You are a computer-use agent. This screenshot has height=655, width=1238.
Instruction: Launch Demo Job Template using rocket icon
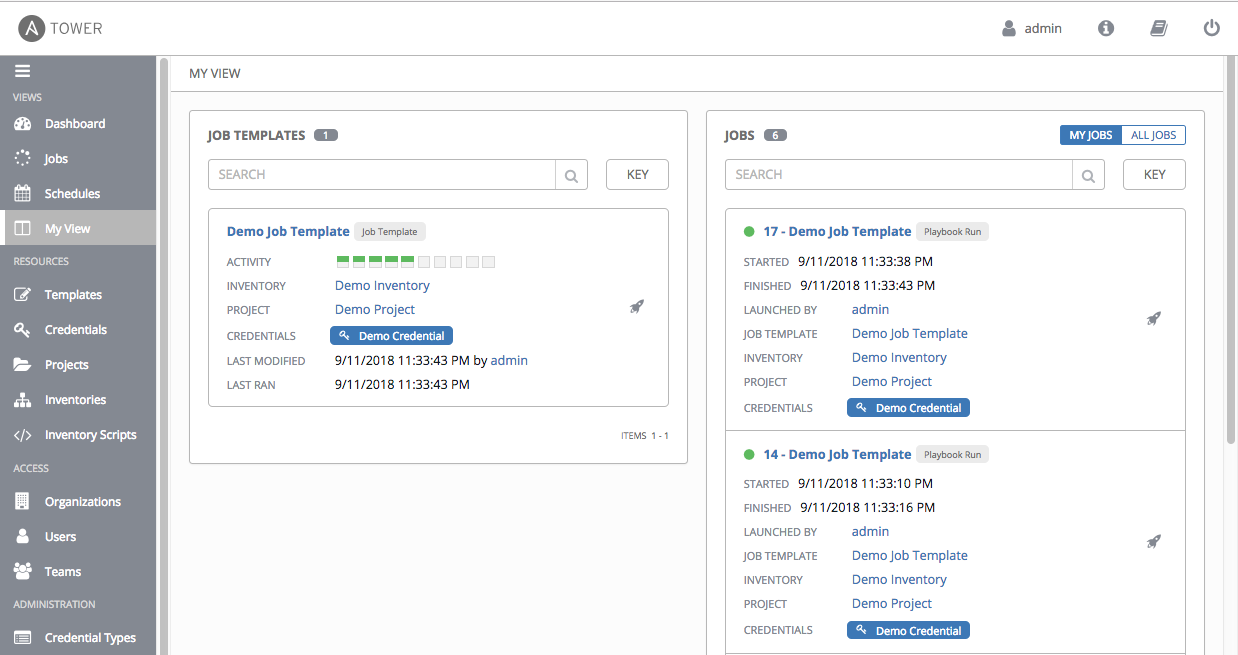[636, 307]
